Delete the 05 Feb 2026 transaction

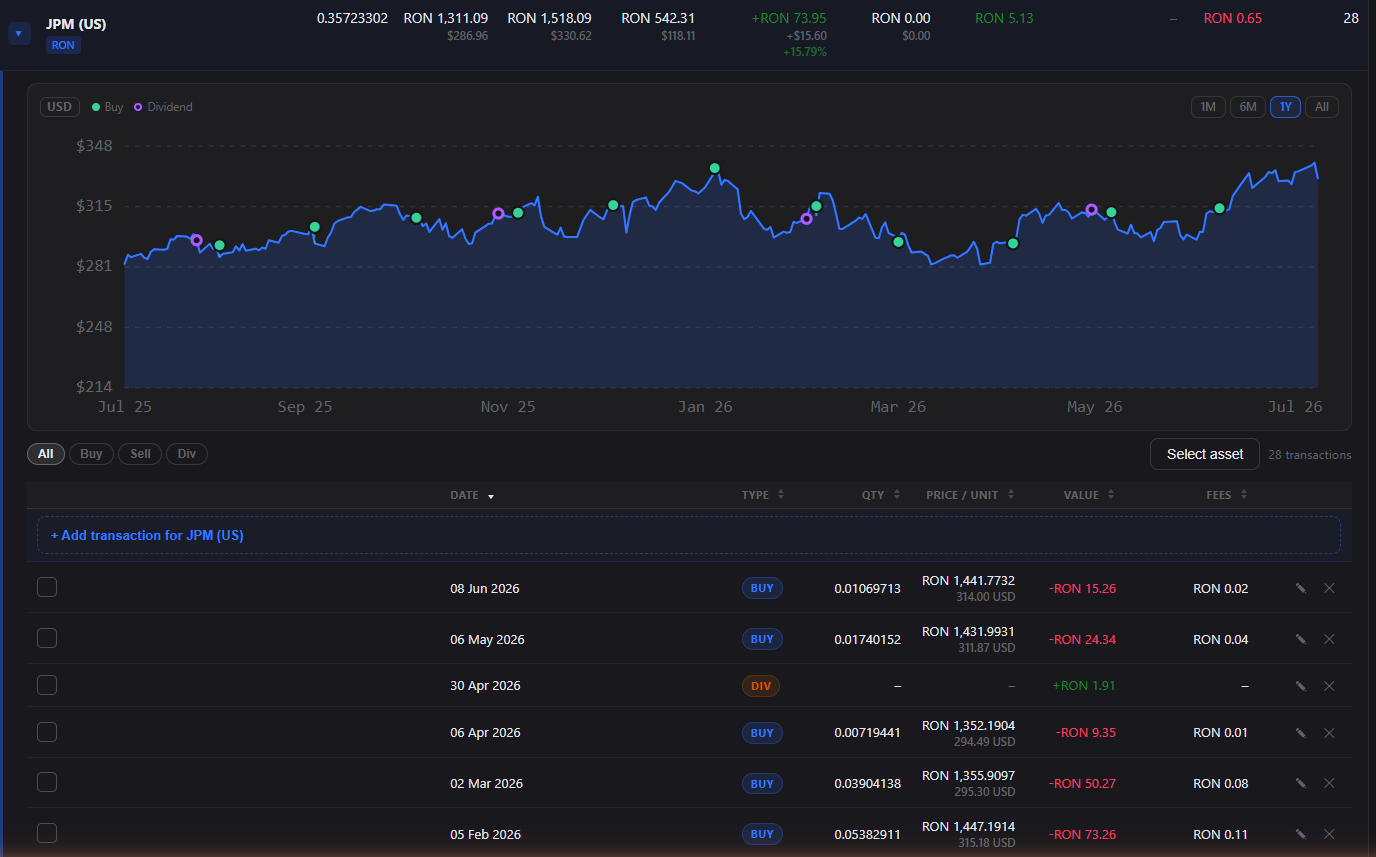coord(1329,834)
